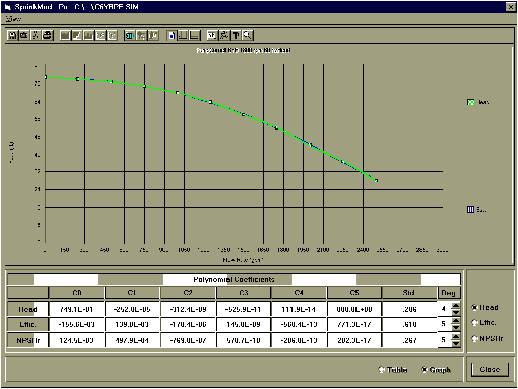This screenshot has width=518, height=389.
Task: Choose the bar chart style icon
Action: pyautogui.click(x=88, y=35)
